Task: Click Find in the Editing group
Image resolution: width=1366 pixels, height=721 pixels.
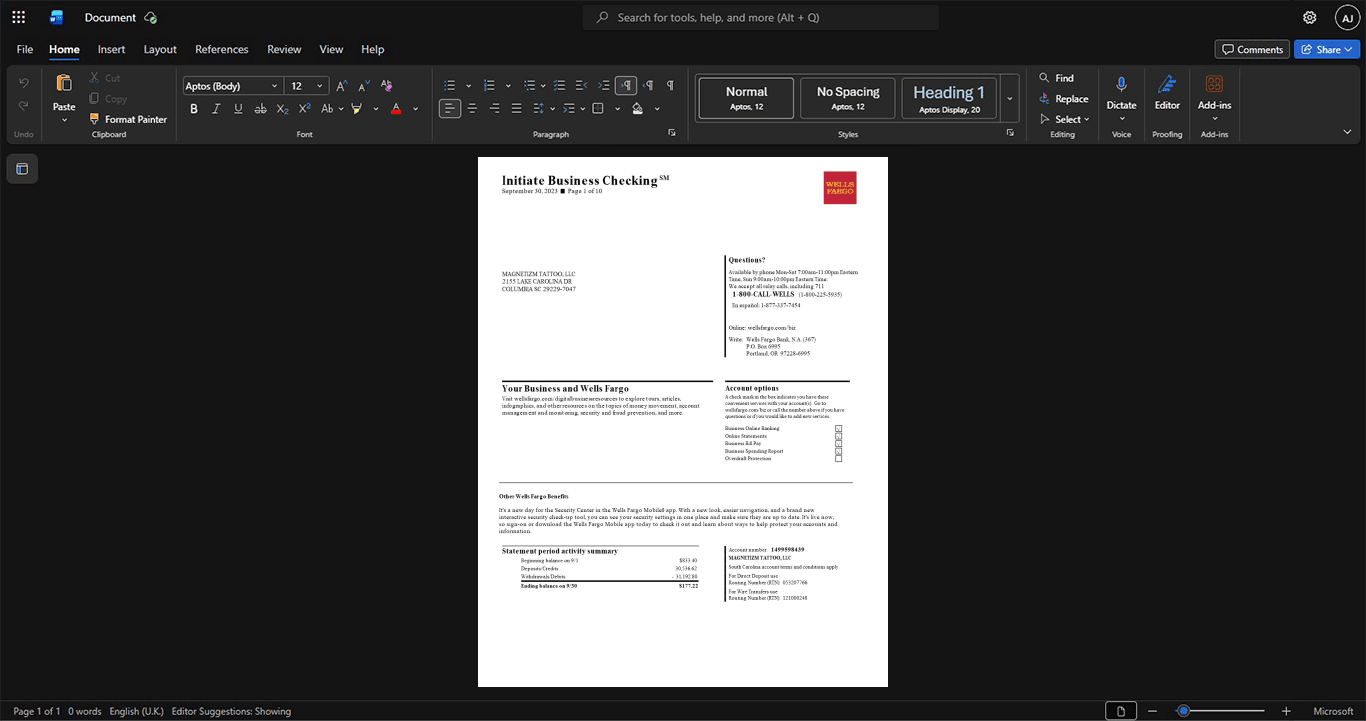Action: (1056, 78)
